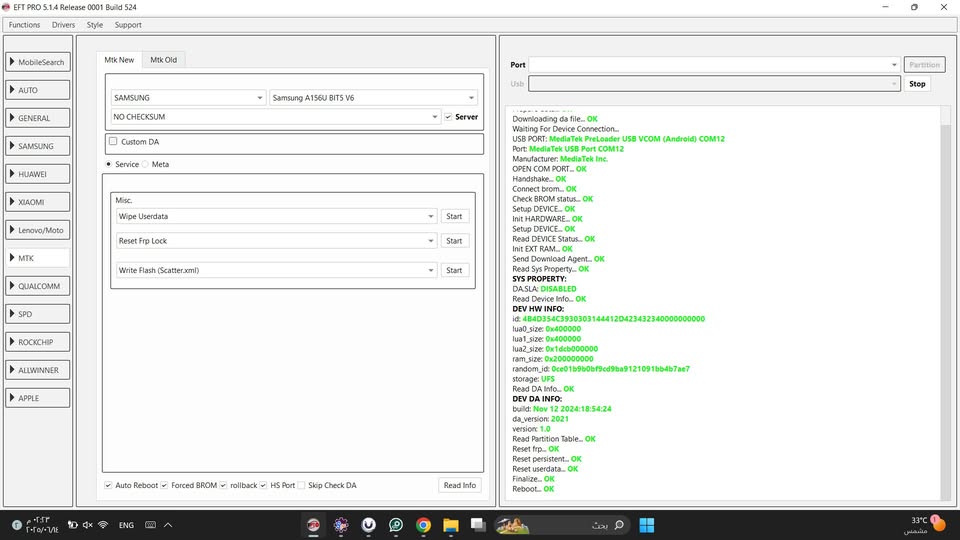The image size is (960, 540).
Task: Switch the ENG input language indicator
Action: (126, 525)
